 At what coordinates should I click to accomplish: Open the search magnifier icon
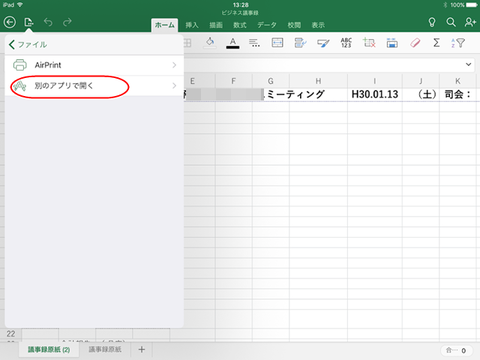(x=451, y=22)
